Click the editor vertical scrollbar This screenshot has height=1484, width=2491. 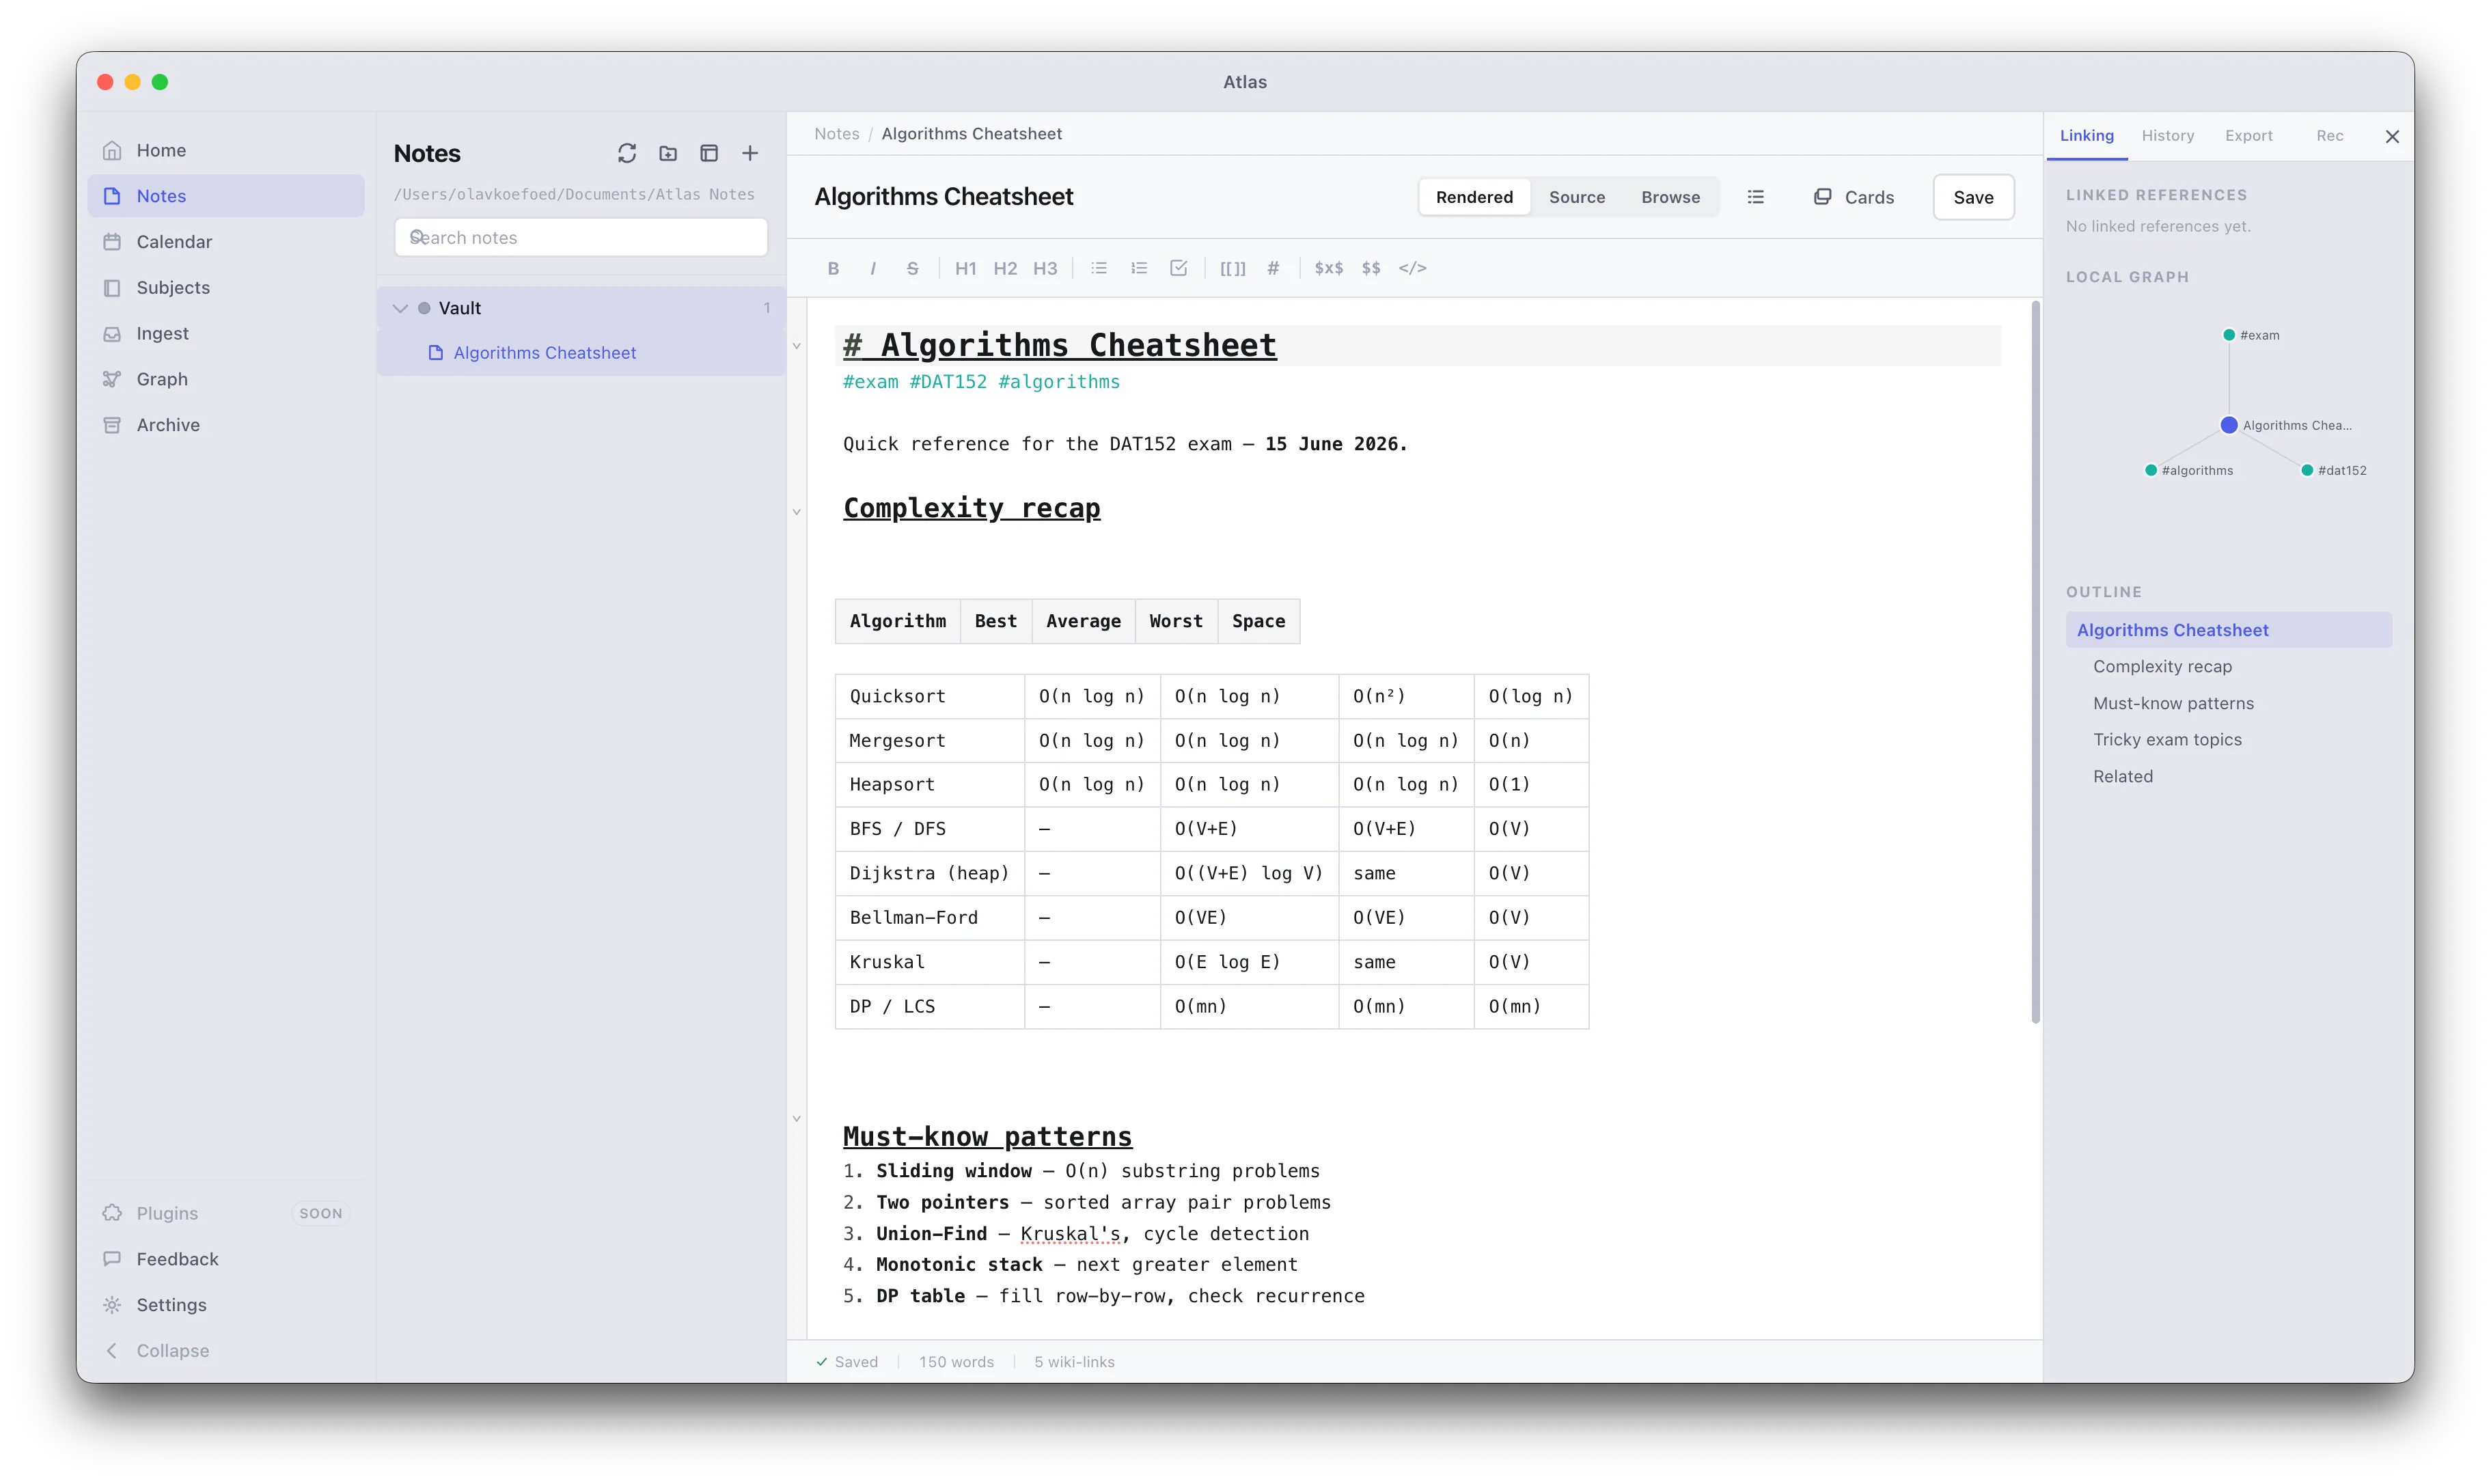tap(2035, 663)
